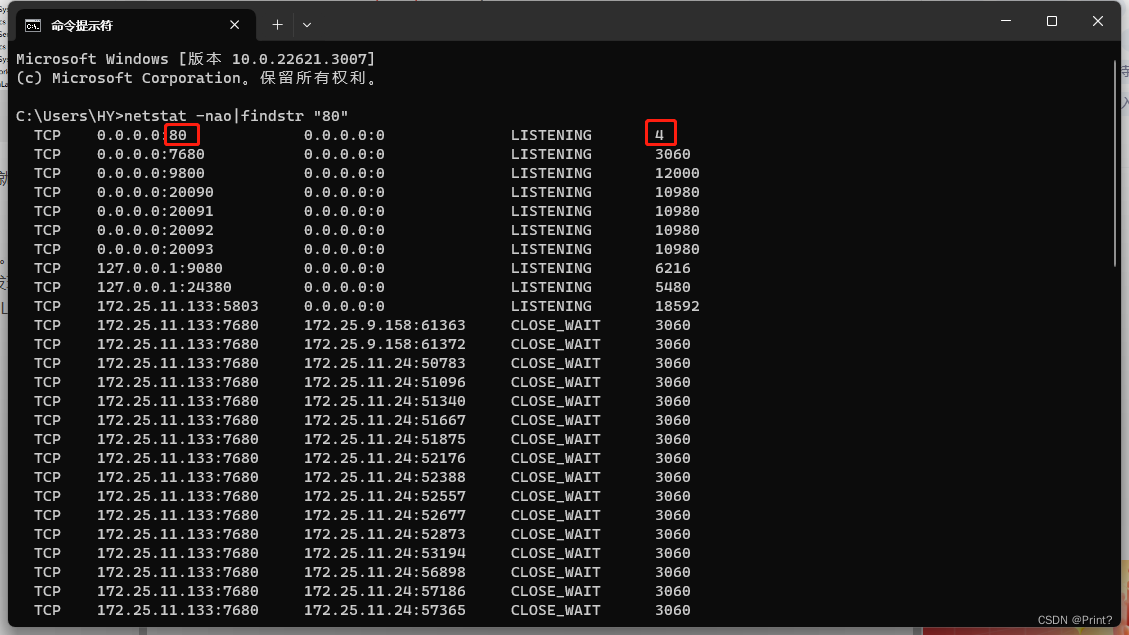Click local address 0.0.0.0:20093

[x=155, y=249]
